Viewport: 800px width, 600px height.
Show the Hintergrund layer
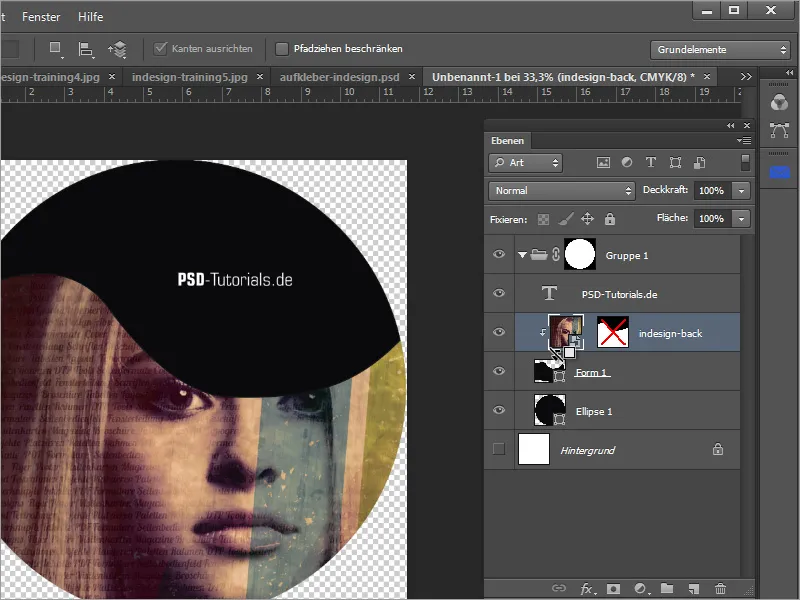[499, 449]
